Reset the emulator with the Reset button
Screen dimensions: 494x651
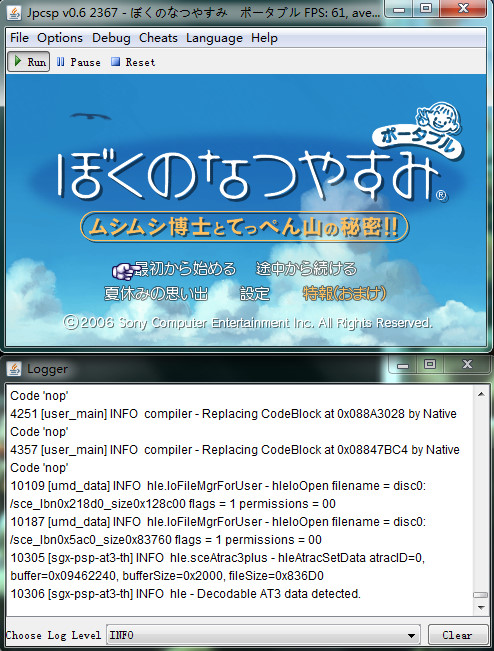[x=133, y=62]
